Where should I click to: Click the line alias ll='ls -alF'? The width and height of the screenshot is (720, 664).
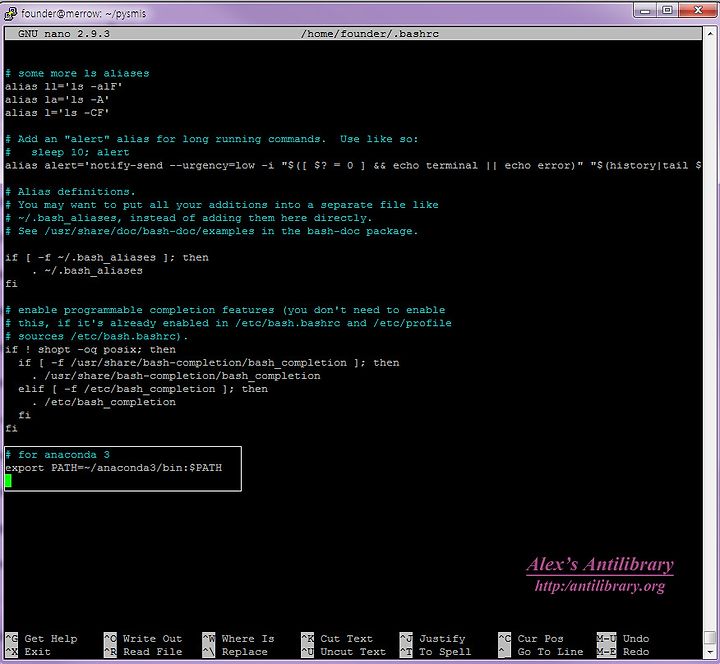[x=64, y=87]
